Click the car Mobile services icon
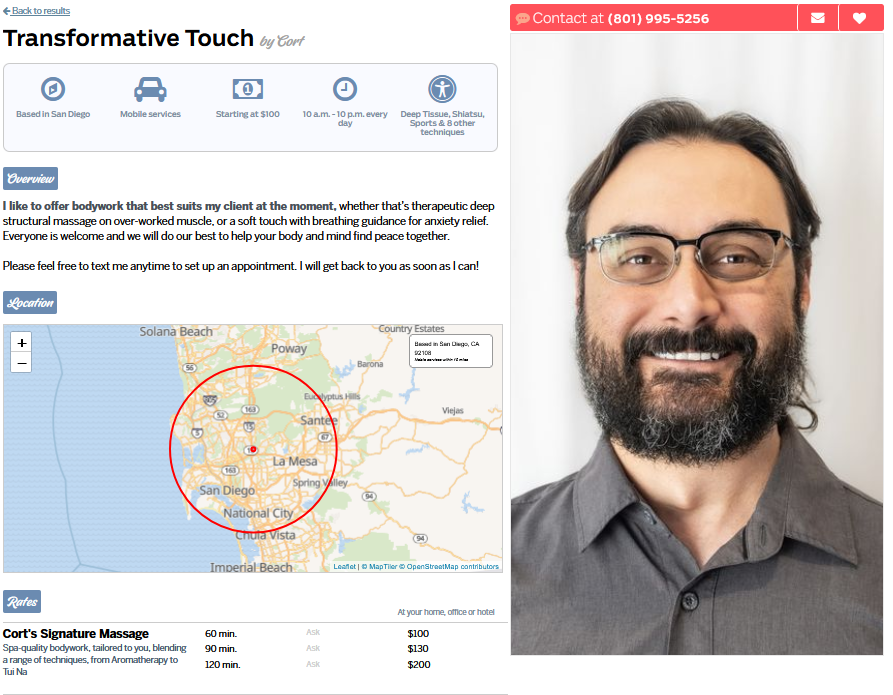 pos(150,89)
